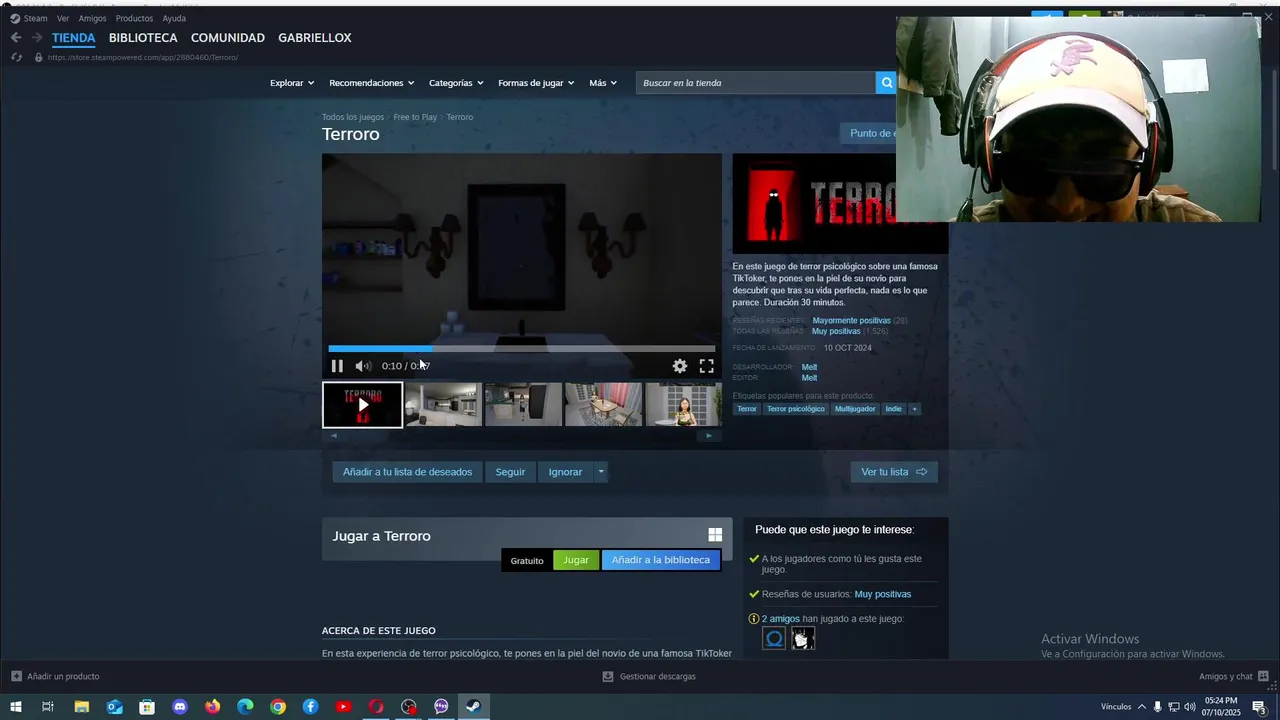Image resolution: width=1280 pixels, height=720 pixels.
Task: Click the Seguir button
Action: [510, 472]
